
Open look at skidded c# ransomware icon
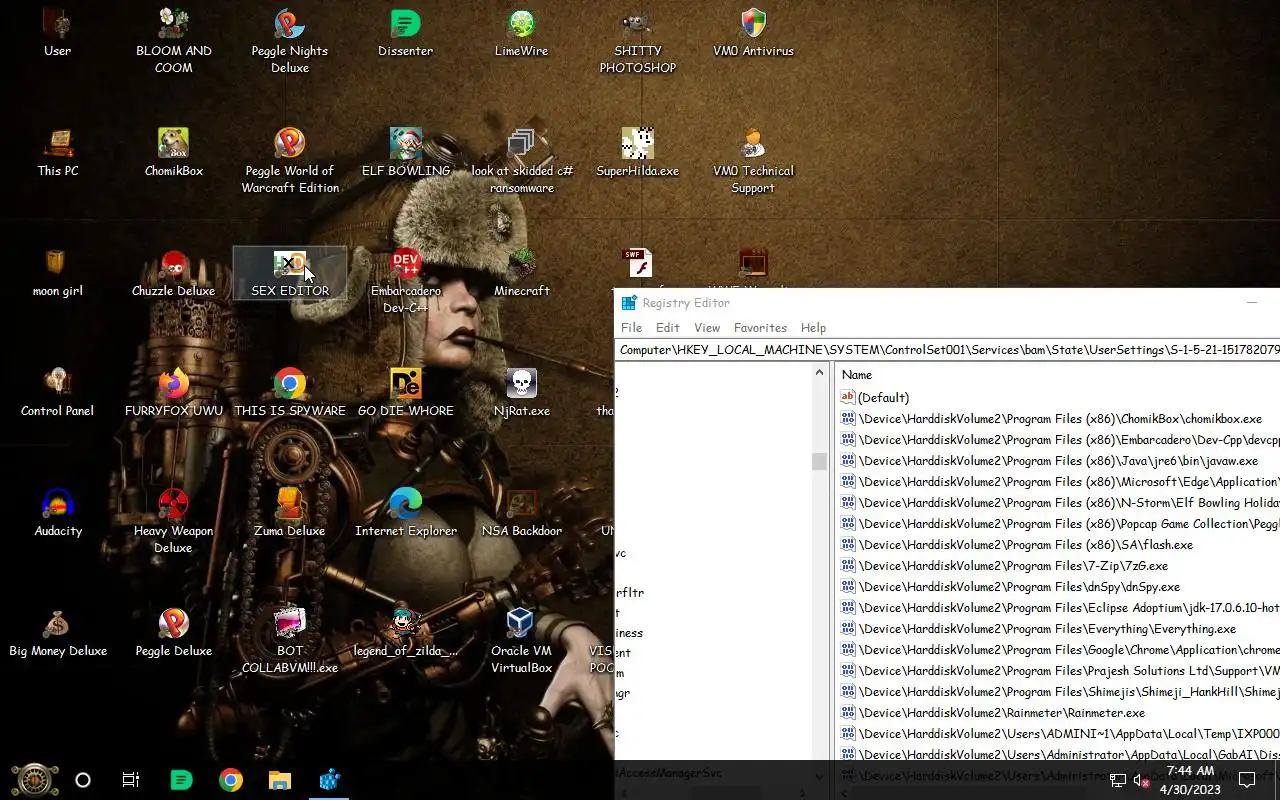click(x=521, y=161)
